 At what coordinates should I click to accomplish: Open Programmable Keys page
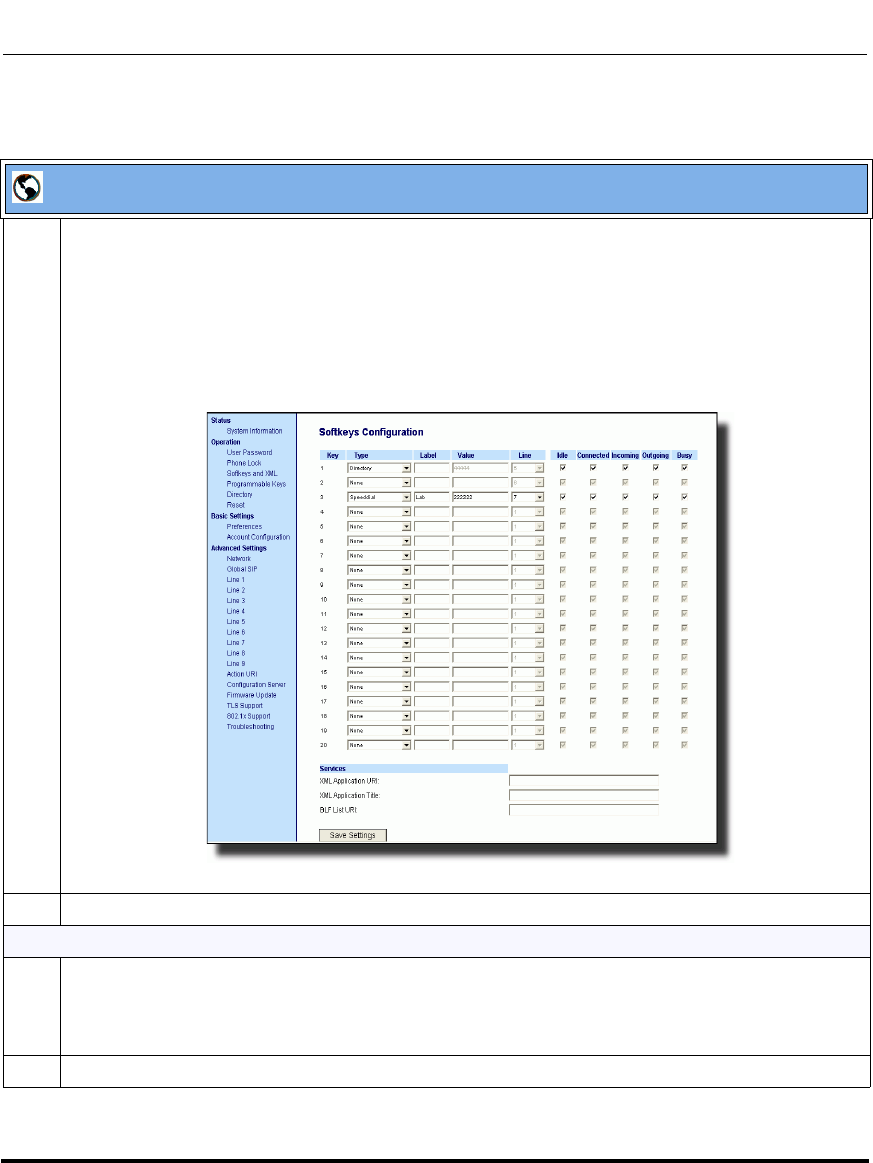[x=256, y=484]
